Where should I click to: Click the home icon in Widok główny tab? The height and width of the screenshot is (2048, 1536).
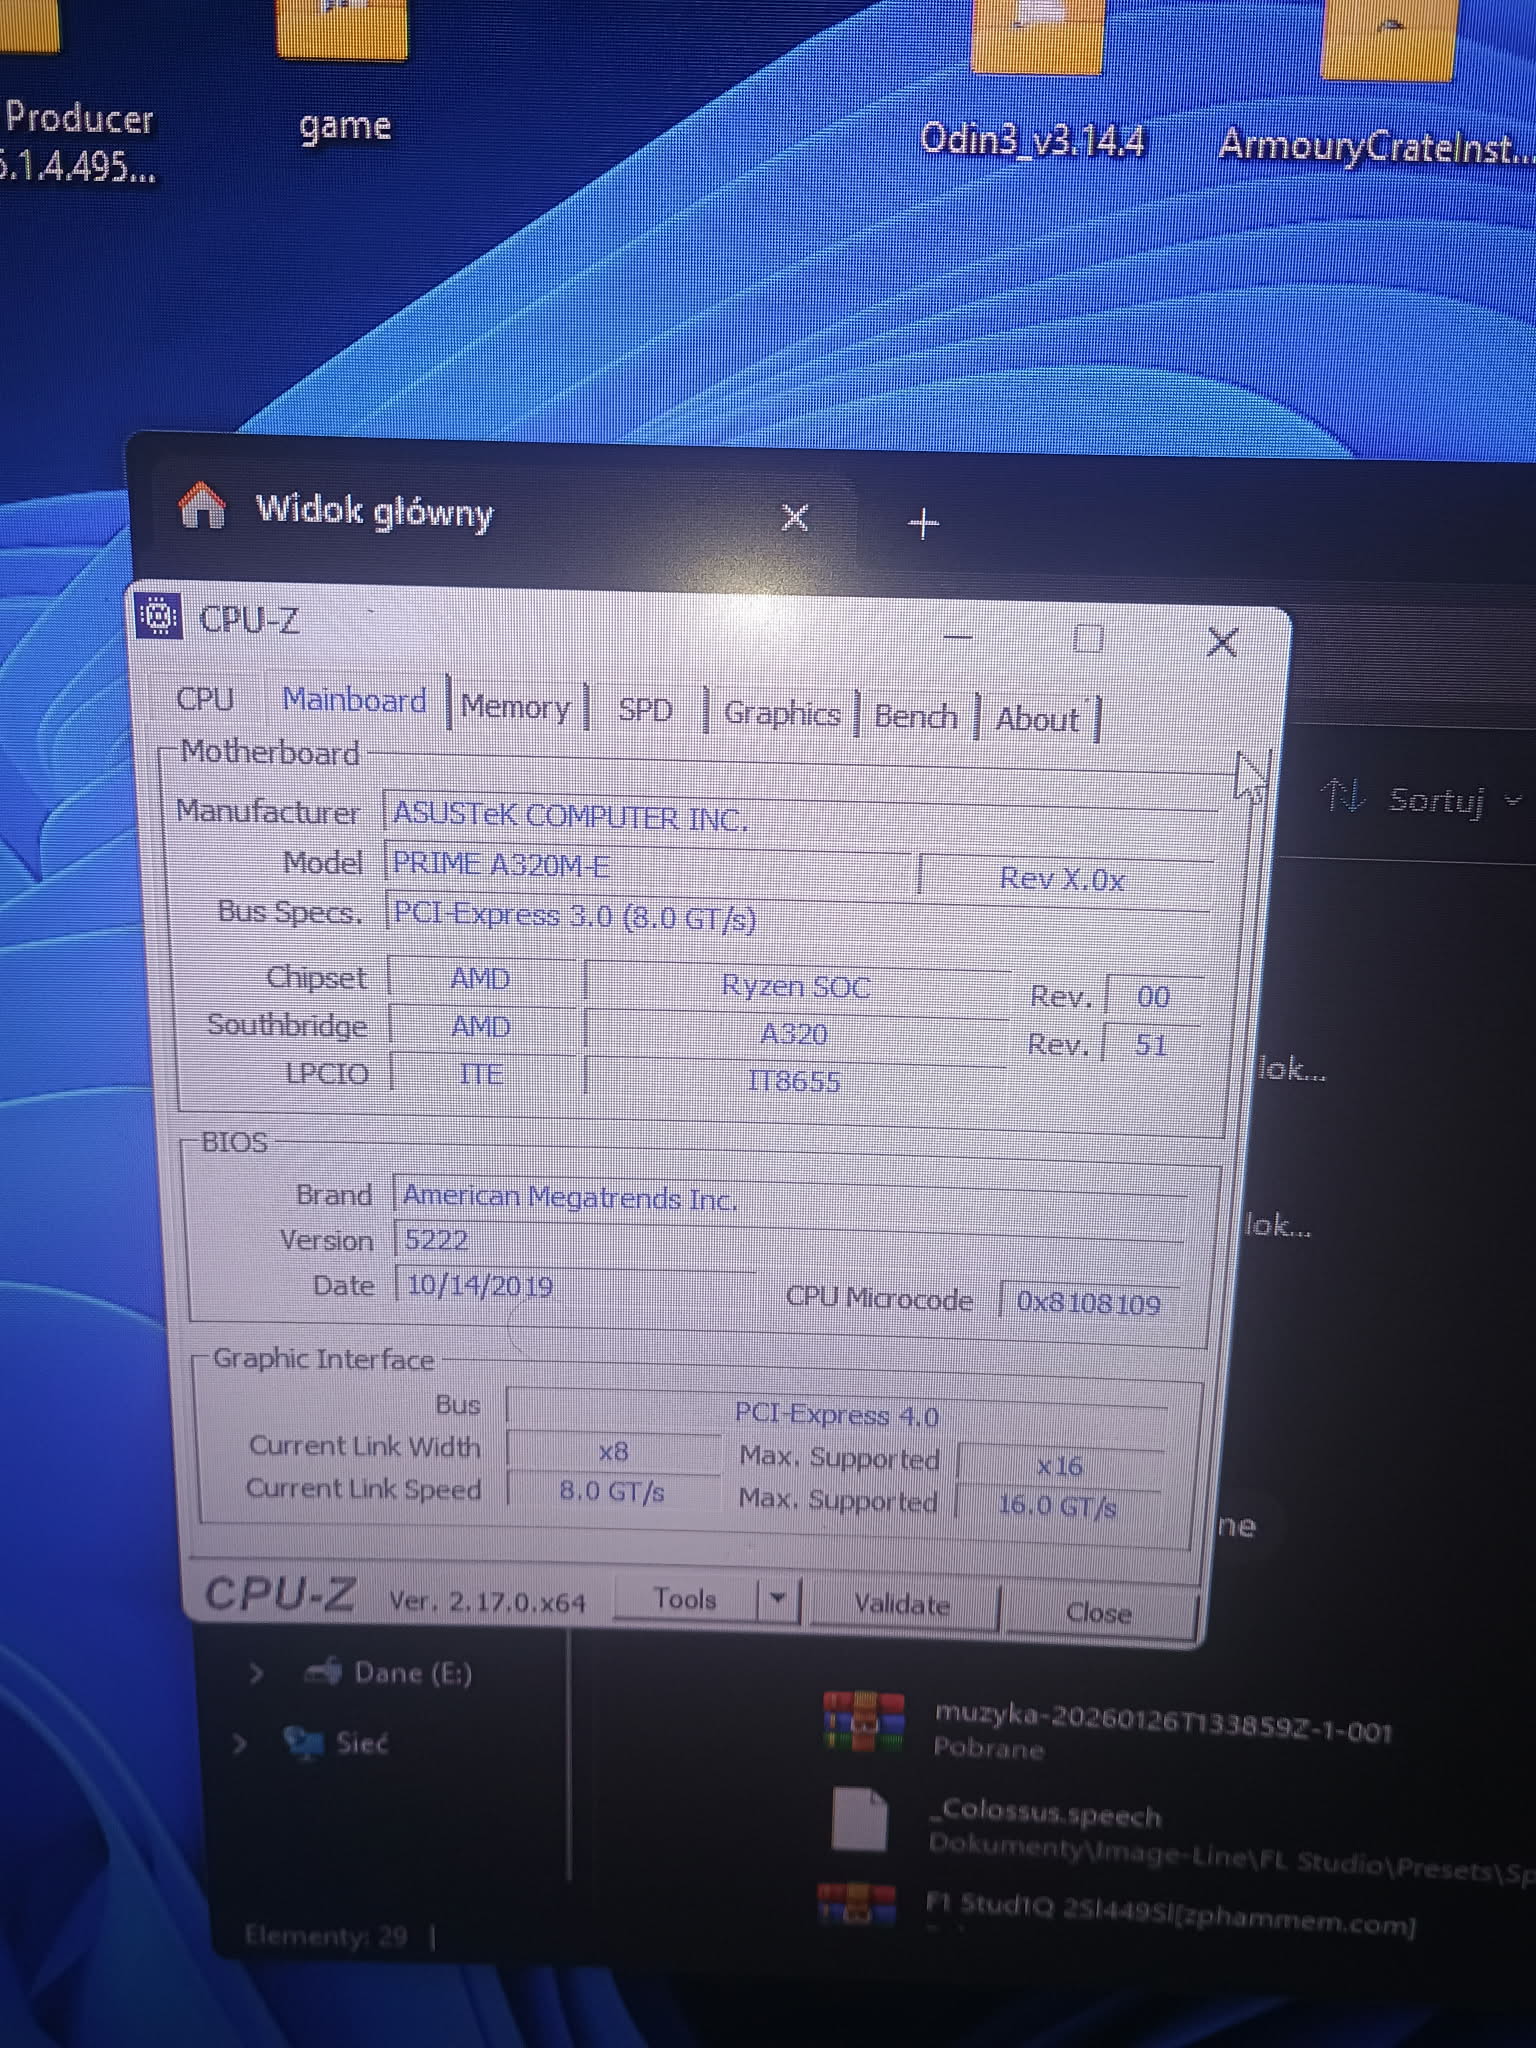[x=202, y=506]
